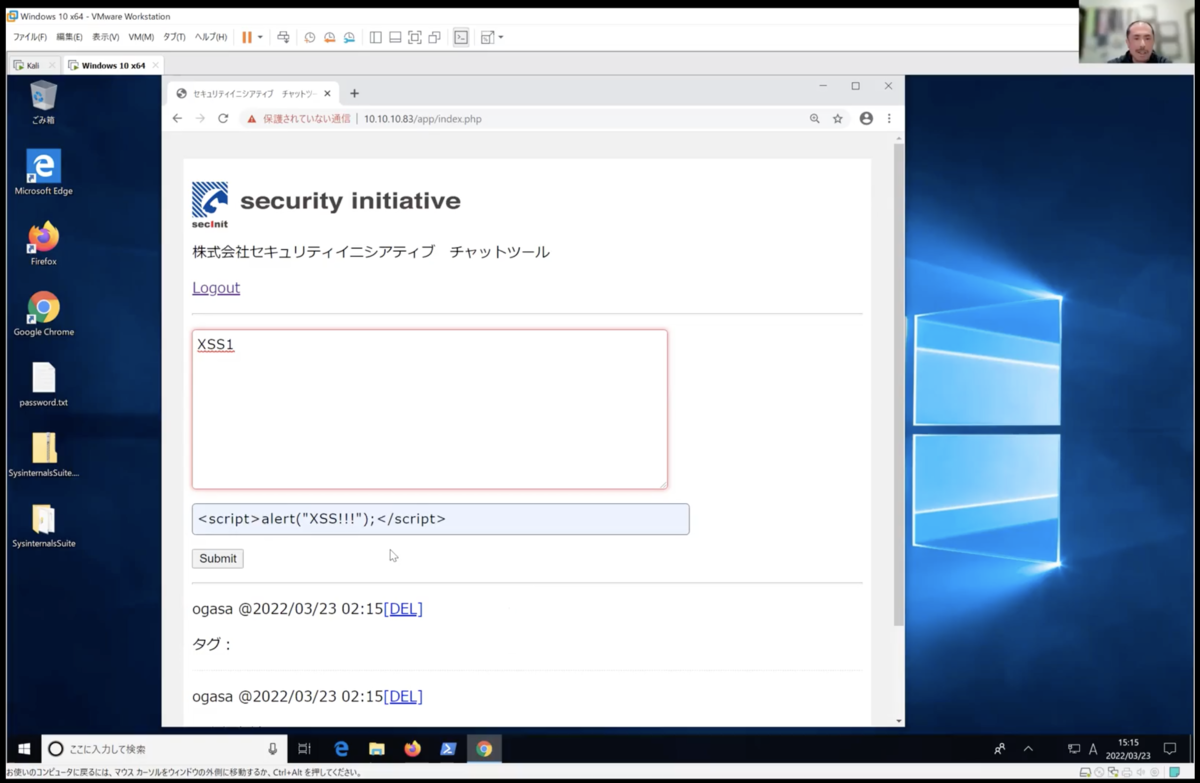
Task: Select the Microsoft Edge desktop shortcut
Action: pos(43,172)
